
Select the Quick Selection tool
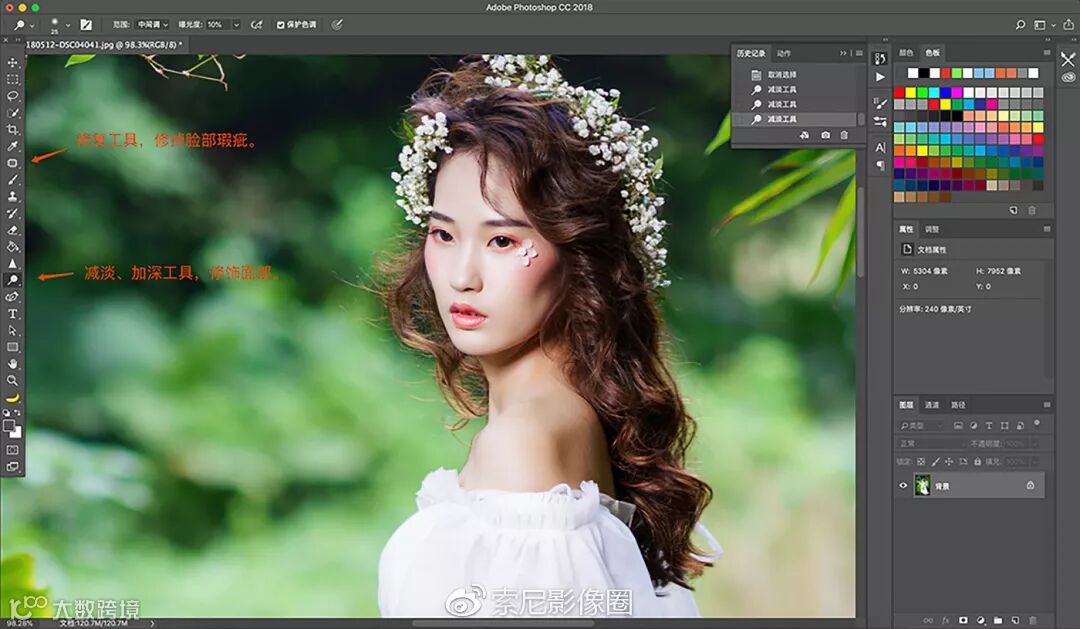(x=12, y=113)
